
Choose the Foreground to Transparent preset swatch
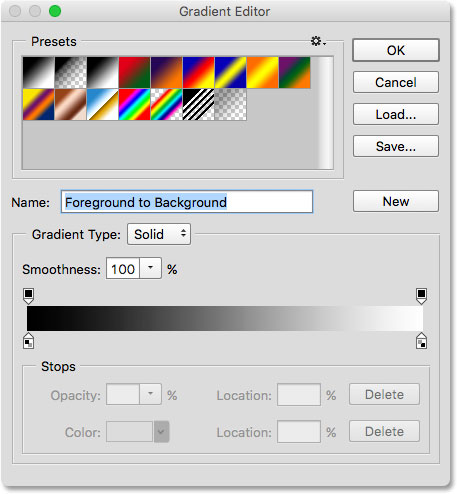point(71,72)
